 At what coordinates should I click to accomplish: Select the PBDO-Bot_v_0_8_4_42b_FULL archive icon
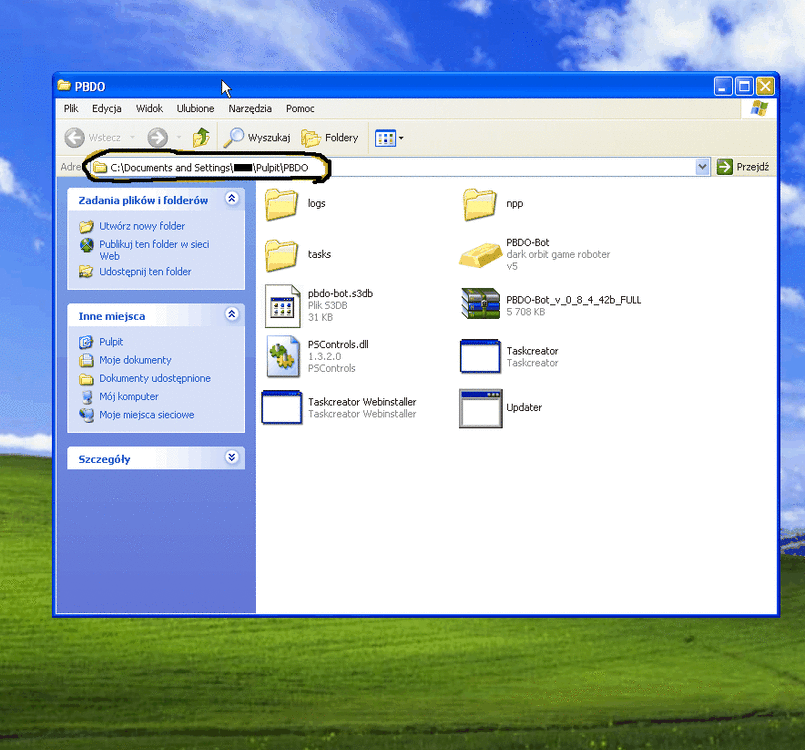481,303
